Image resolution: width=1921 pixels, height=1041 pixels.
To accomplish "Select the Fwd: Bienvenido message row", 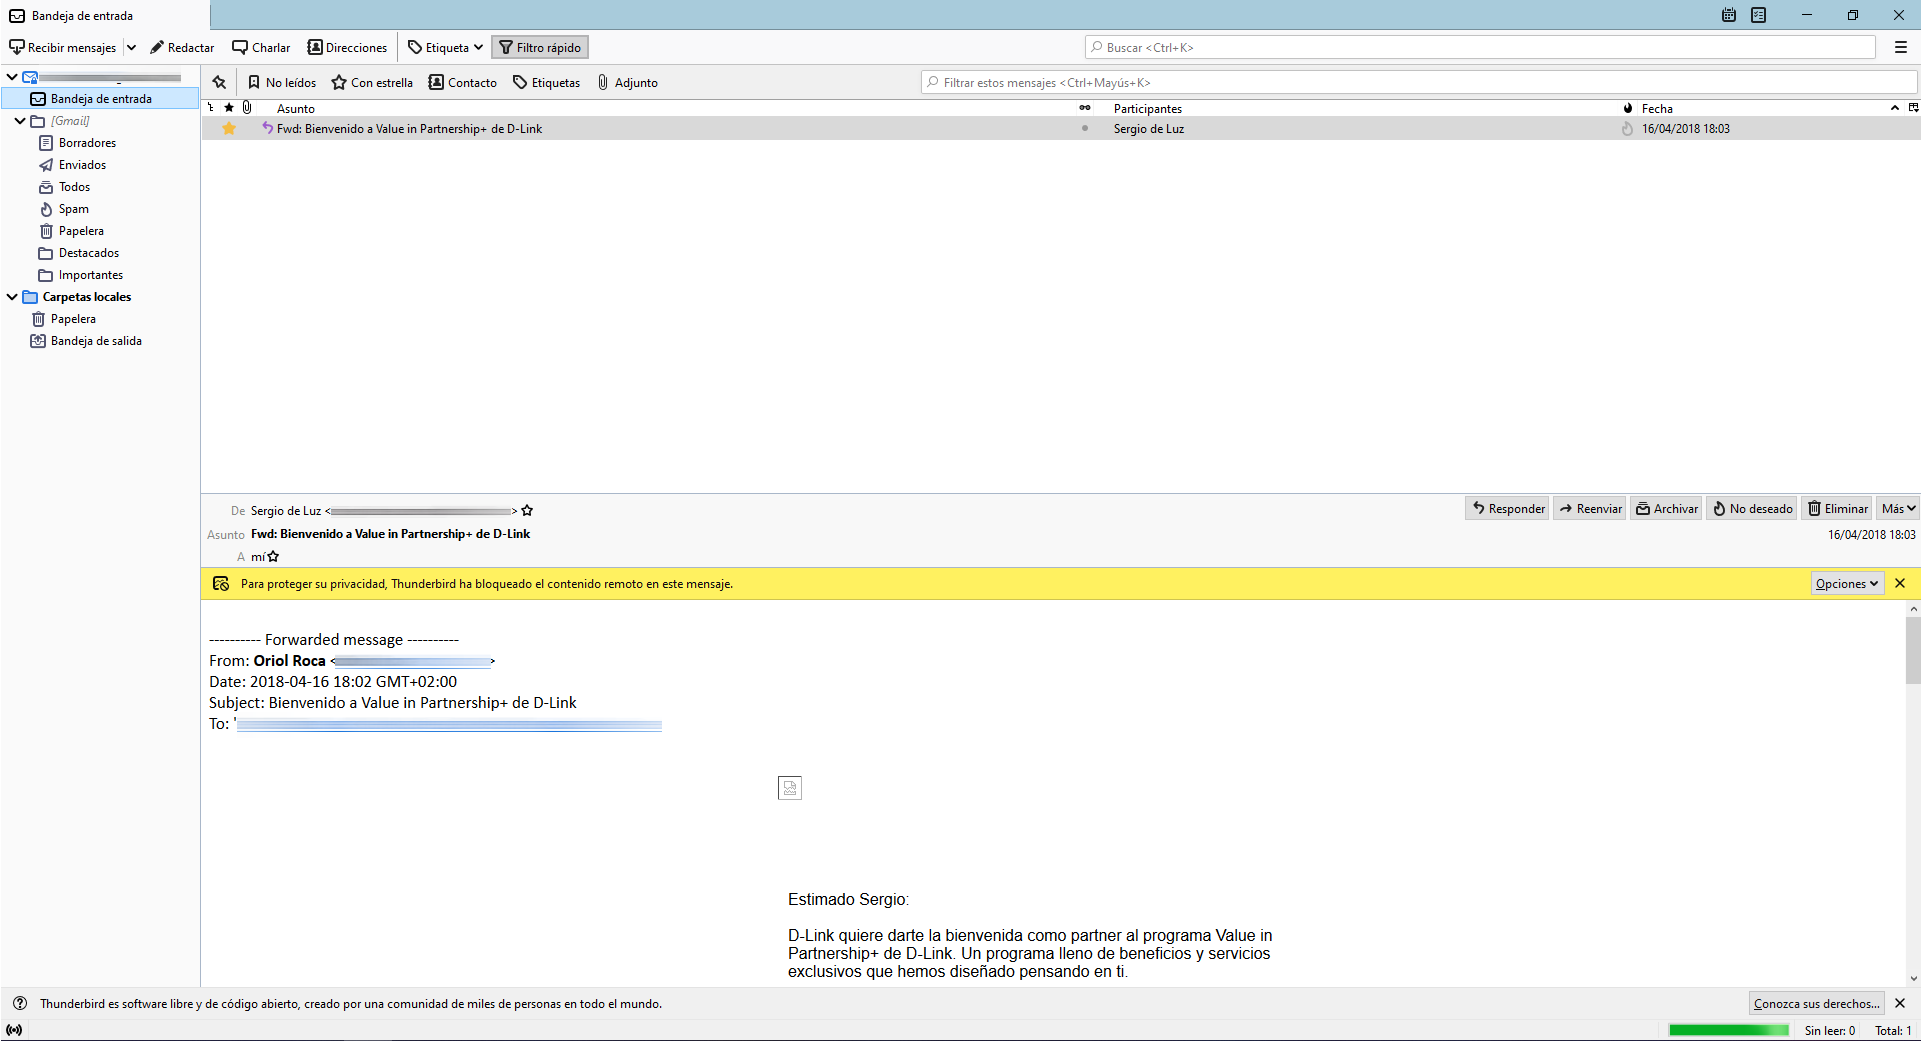I will pyautogui.click(x=1060, y=128).
